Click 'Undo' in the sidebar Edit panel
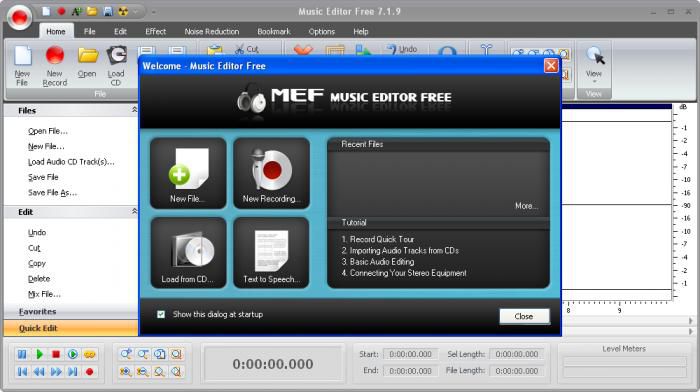Viewport: 700px width, 392px height. click(37, 233)
